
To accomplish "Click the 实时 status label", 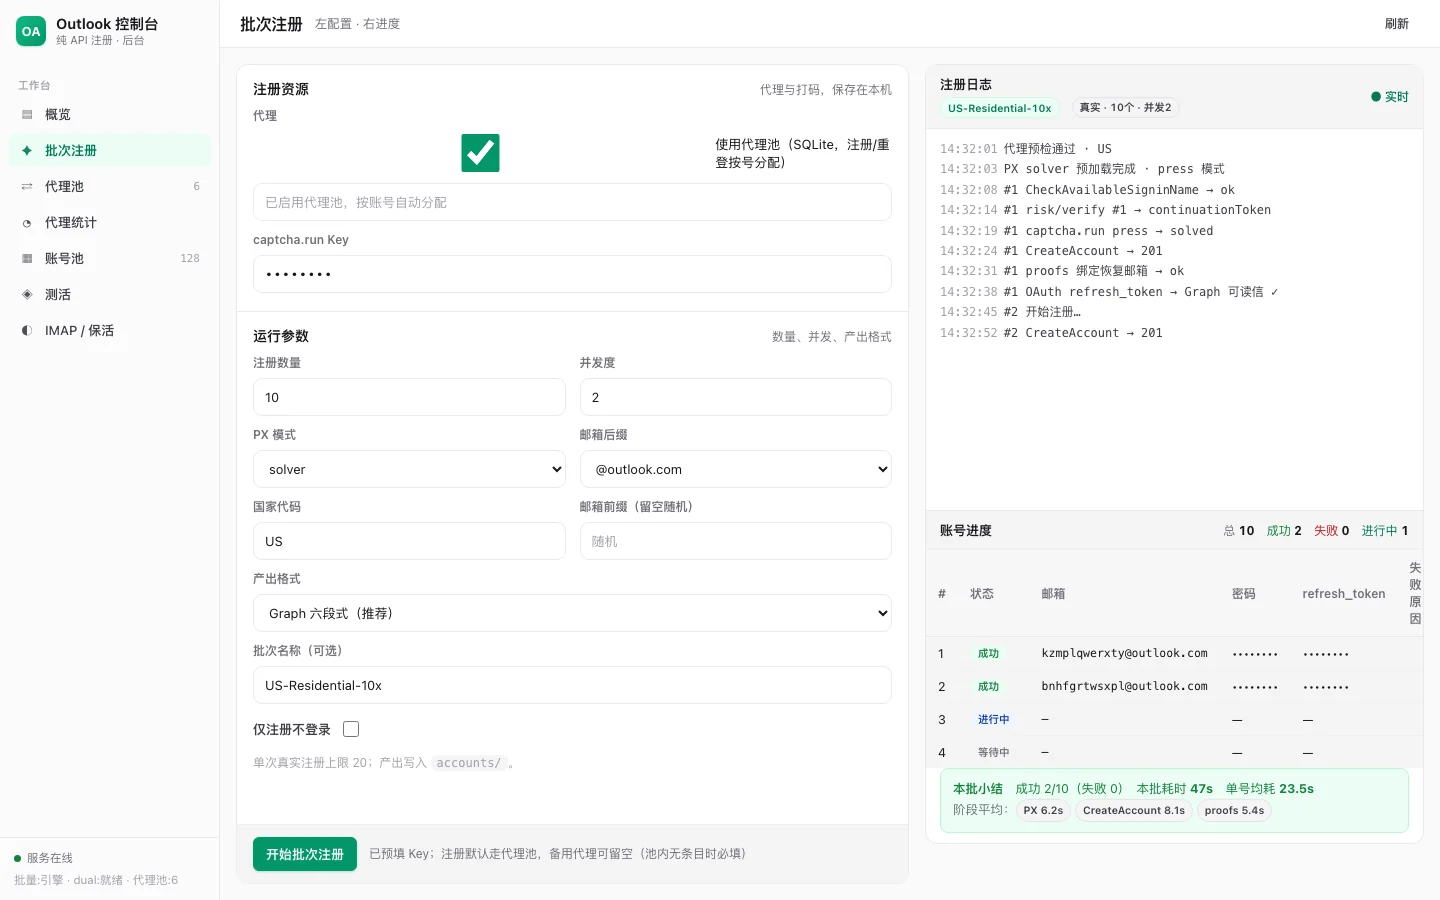I will click(x=1397, y=97).
